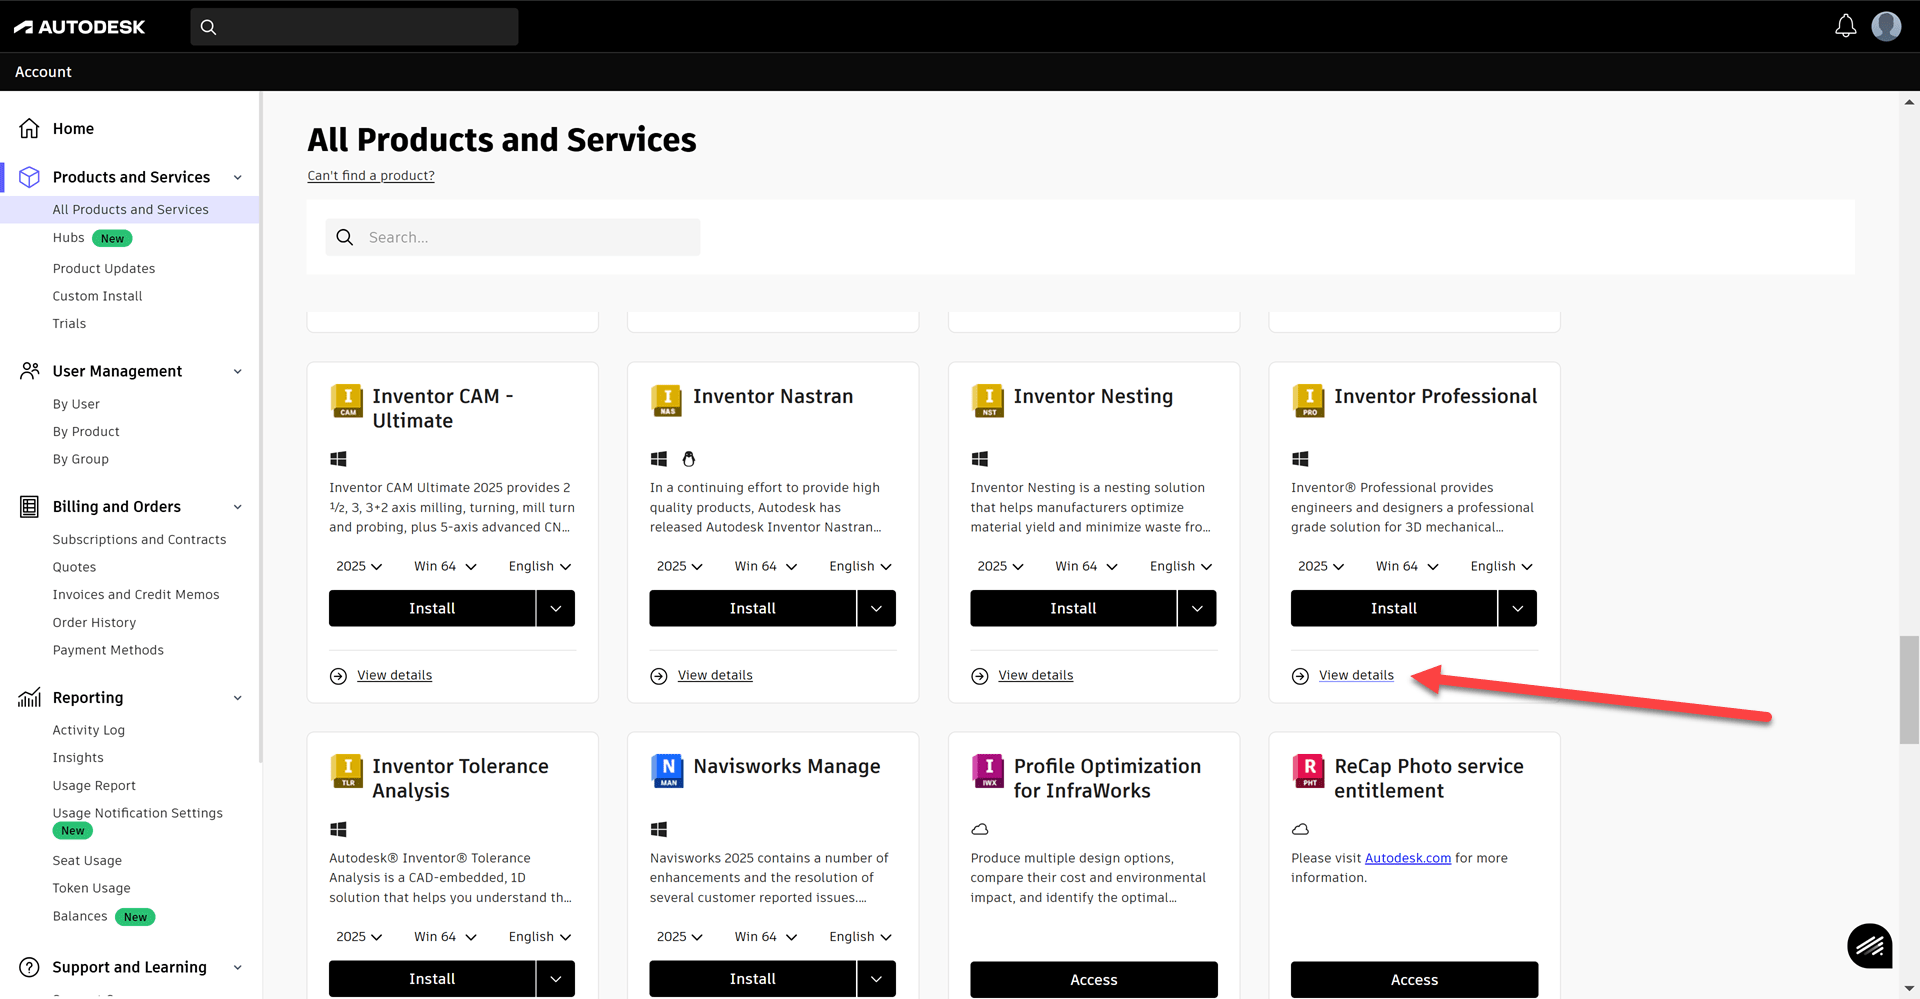Click the User Management people icon
Screen dimensions: 1920x999
(x=30, y=371)
